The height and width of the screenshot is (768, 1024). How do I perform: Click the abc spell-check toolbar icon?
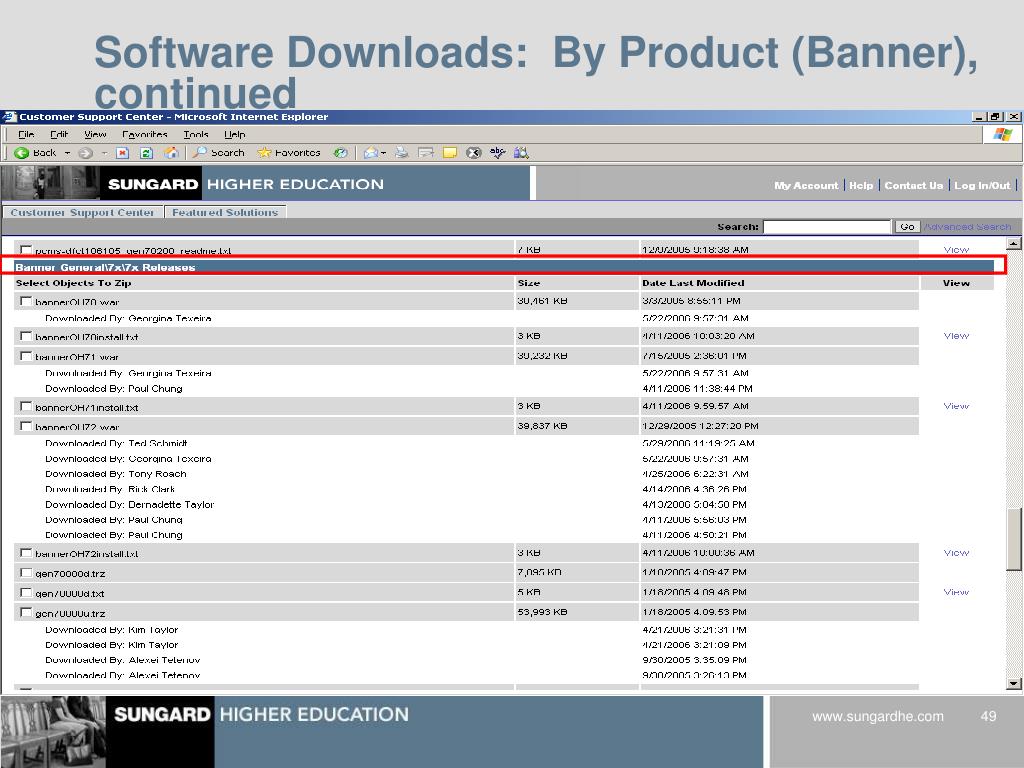pyautogui.click(x=498, y=153)
